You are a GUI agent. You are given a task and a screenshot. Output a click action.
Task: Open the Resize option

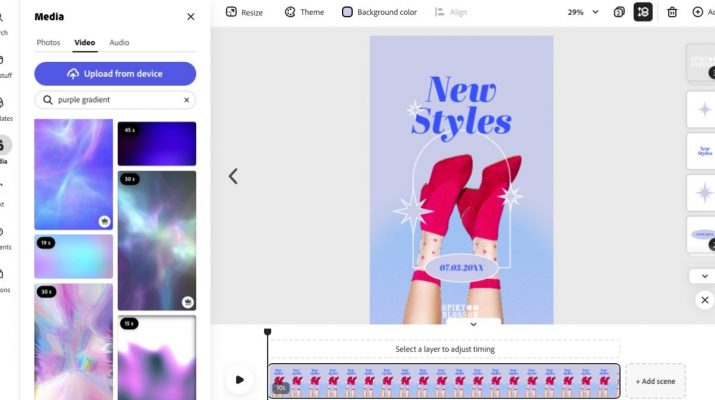pos(244,12)
